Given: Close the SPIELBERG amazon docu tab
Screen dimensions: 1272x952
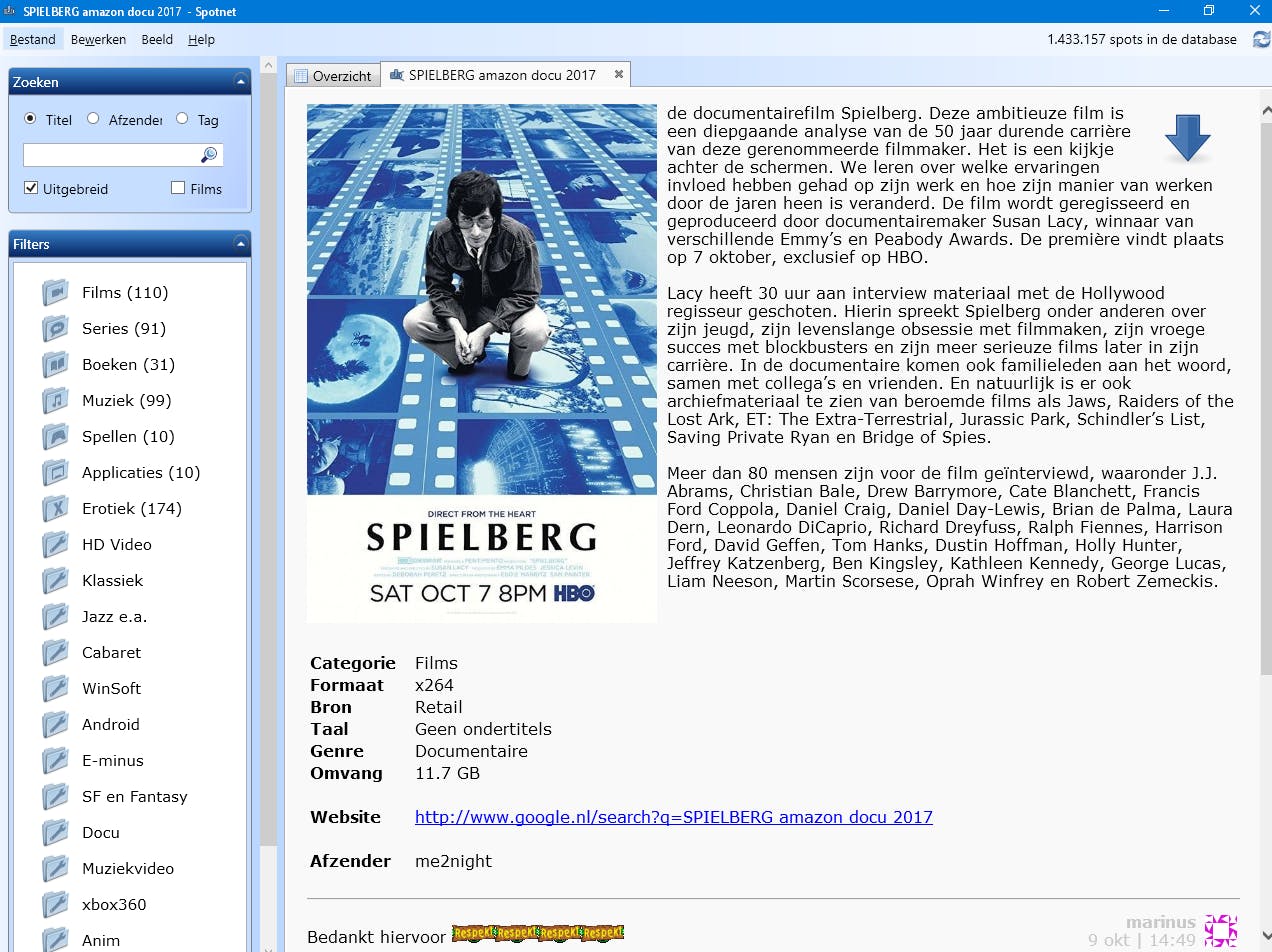Looking at the screenshot, I should [x=618, y=74].
